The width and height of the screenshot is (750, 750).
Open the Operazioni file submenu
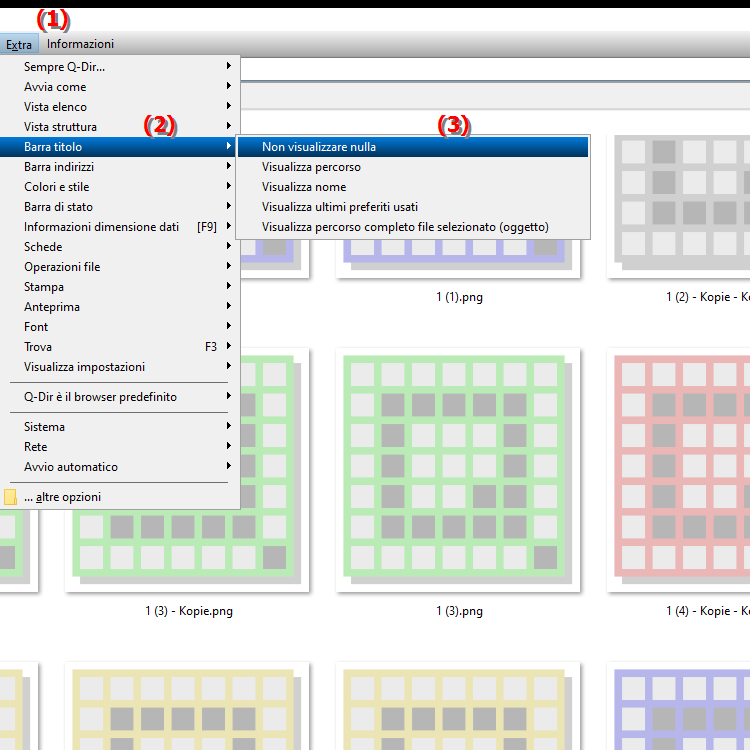pyautogui.click(x=119, y=267)
